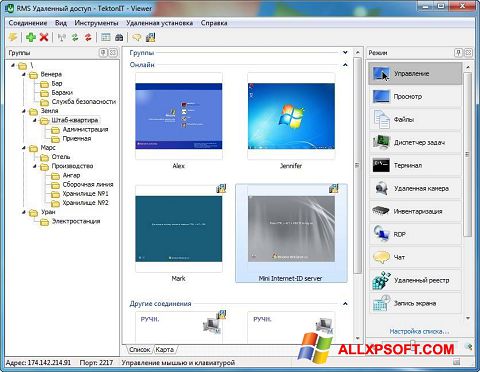Pin the Группы panel
Screen dimensions: 480x372
click(x=103, y=53)
